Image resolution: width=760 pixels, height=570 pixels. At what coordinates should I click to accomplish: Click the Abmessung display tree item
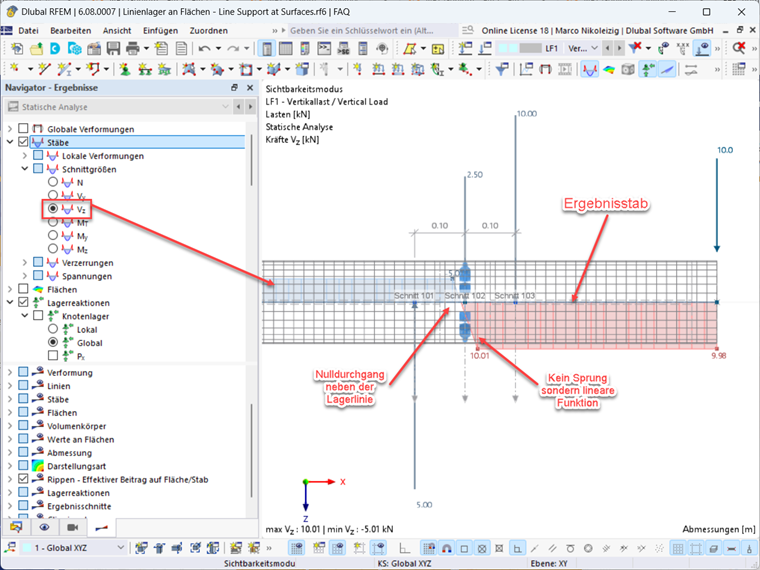coord(69,453)
